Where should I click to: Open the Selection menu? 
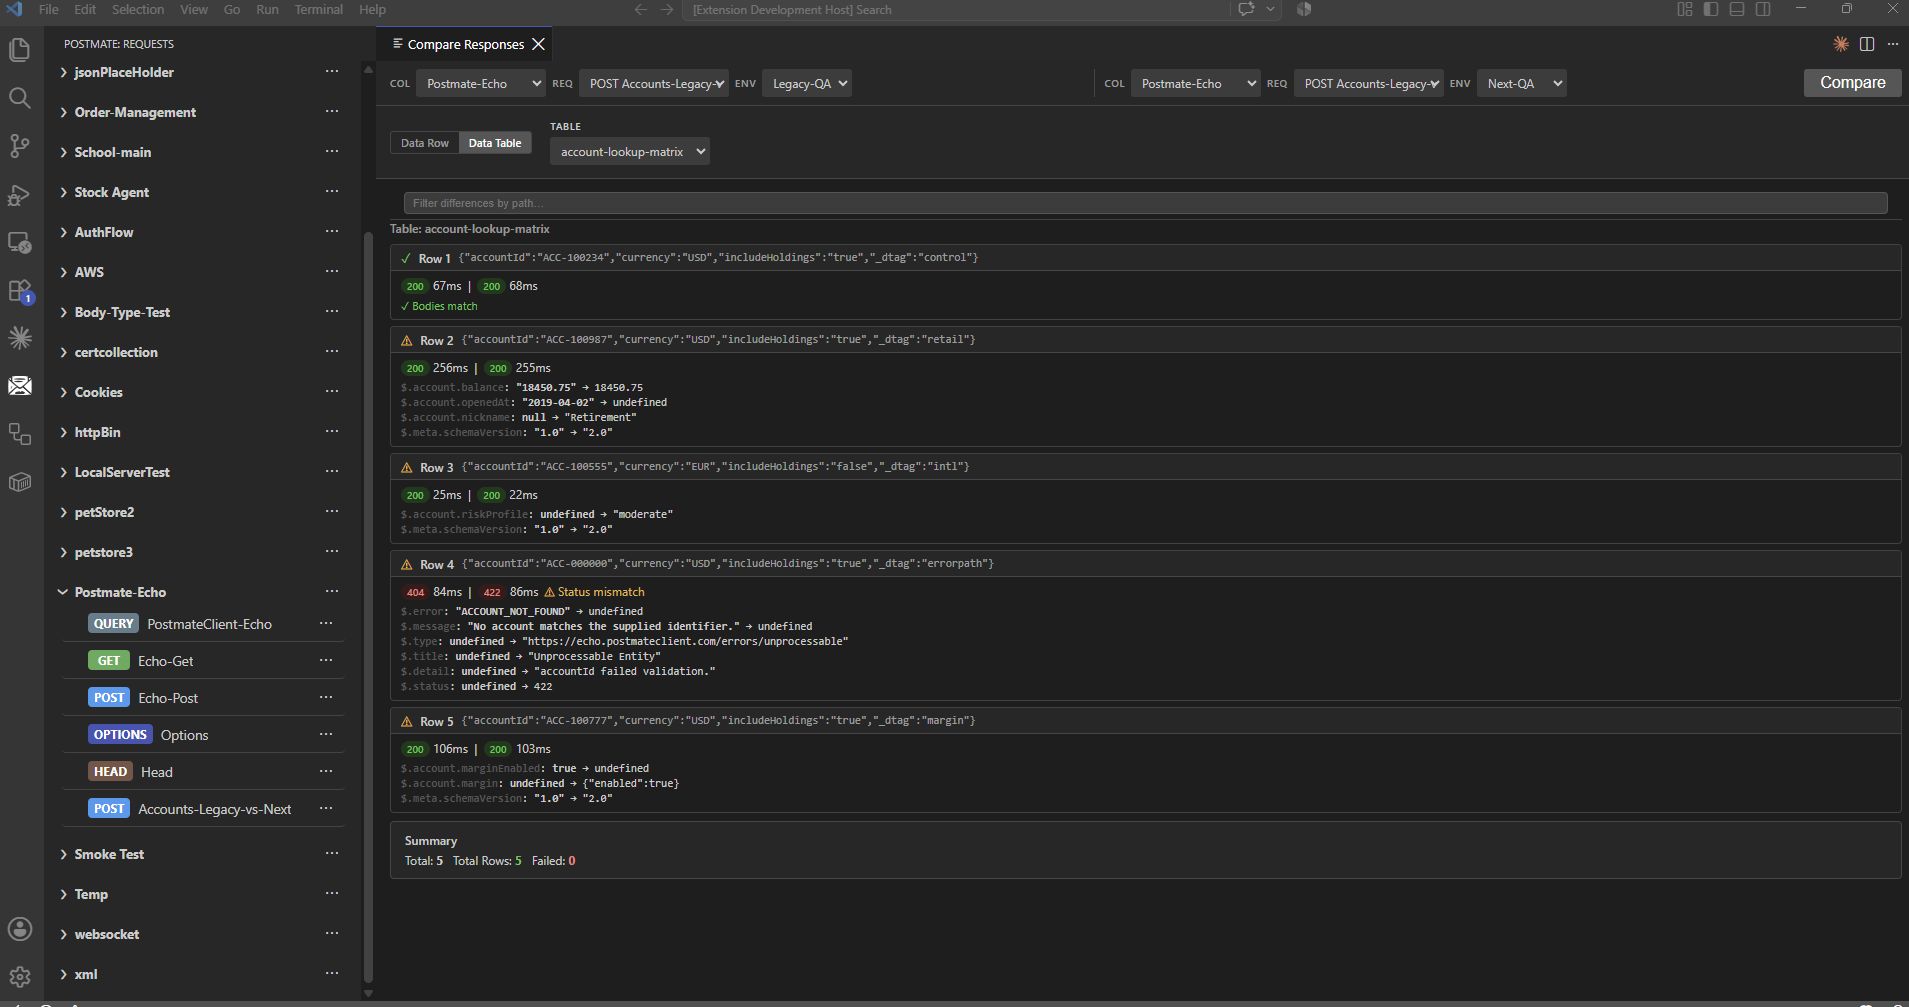coord(138,9)
